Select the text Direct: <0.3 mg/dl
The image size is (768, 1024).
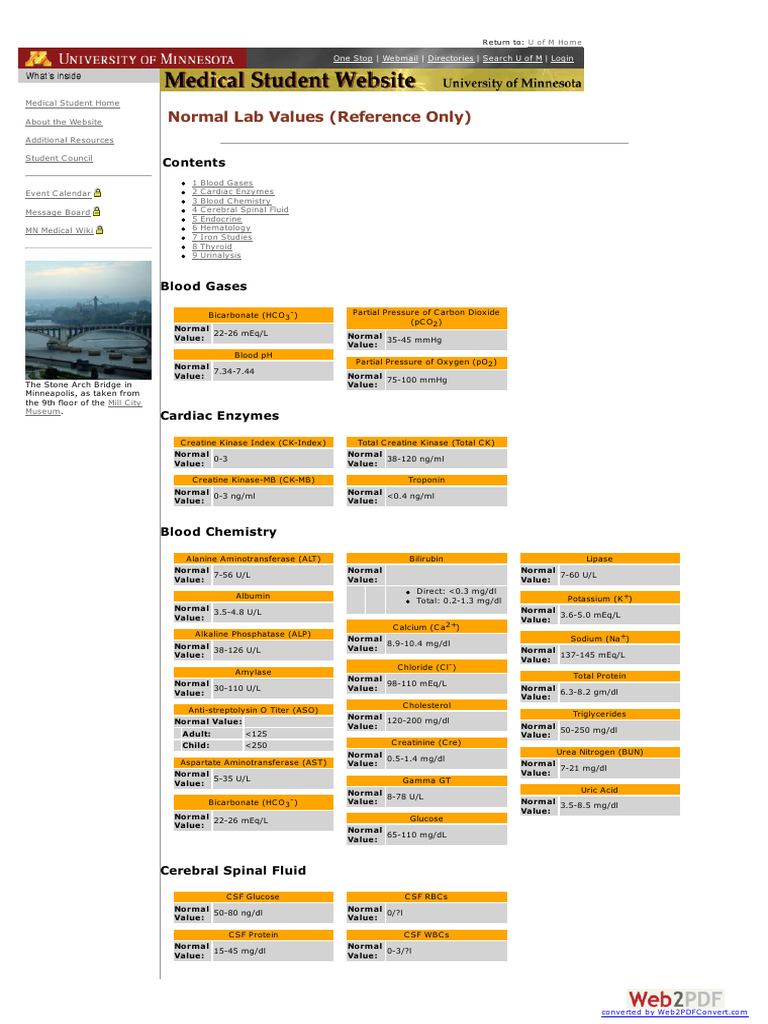(456, 591)
